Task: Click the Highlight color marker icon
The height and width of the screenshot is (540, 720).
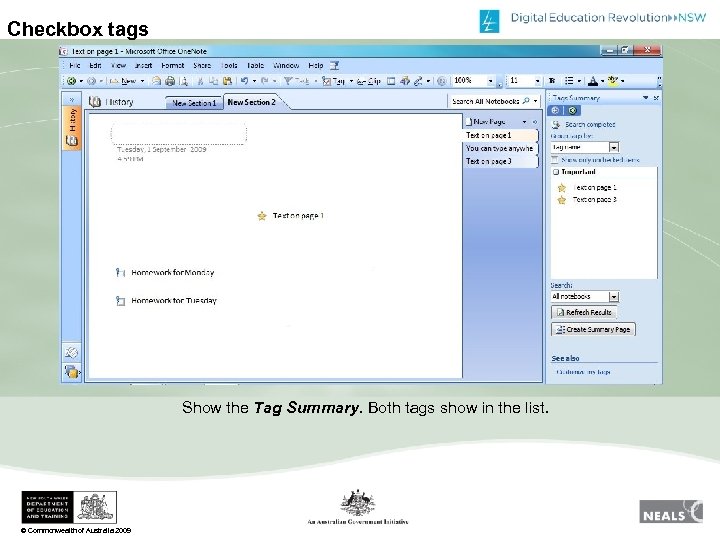Action: click(613, 81)
